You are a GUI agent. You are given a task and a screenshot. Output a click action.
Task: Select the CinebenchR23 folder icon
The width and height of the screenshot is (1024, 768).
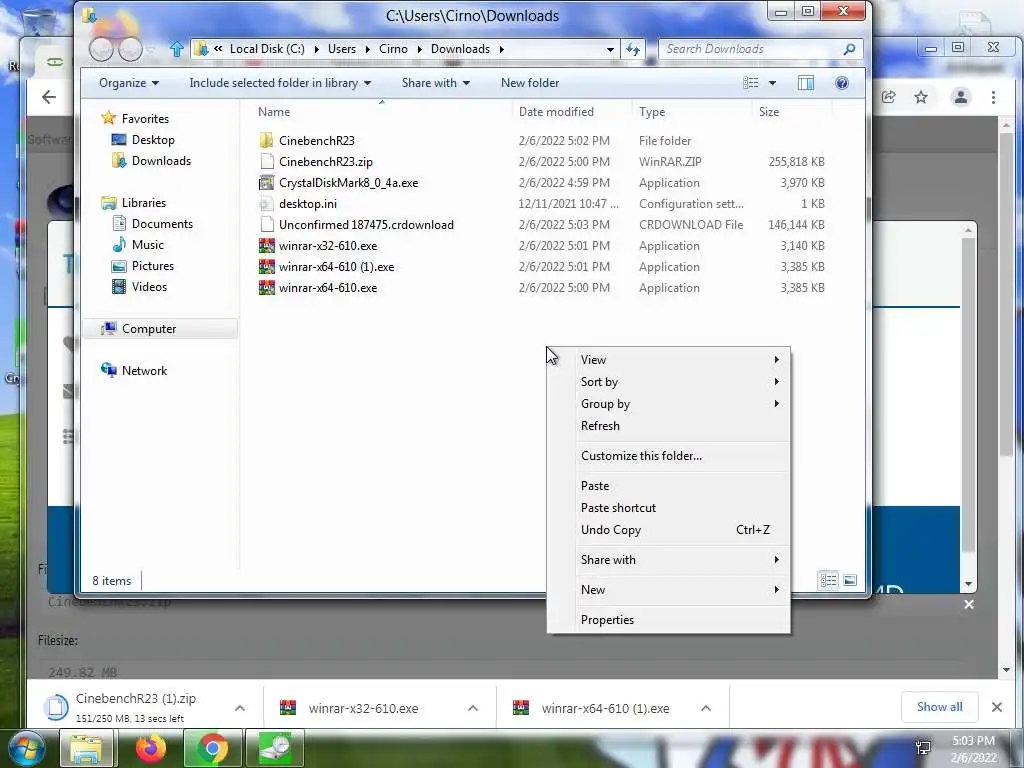pos(266,140)
